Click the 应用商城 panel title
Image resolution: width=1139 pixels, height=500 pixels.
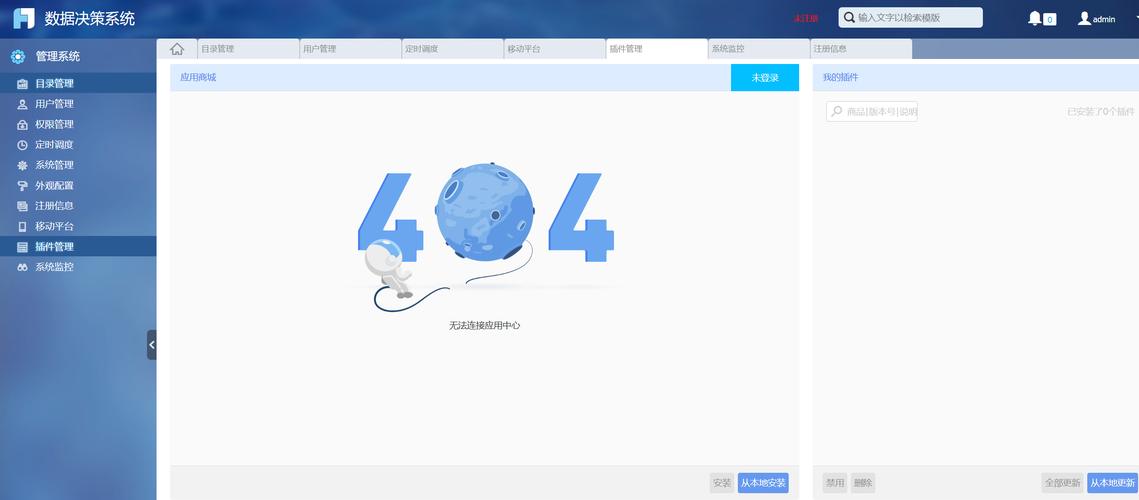198,77
